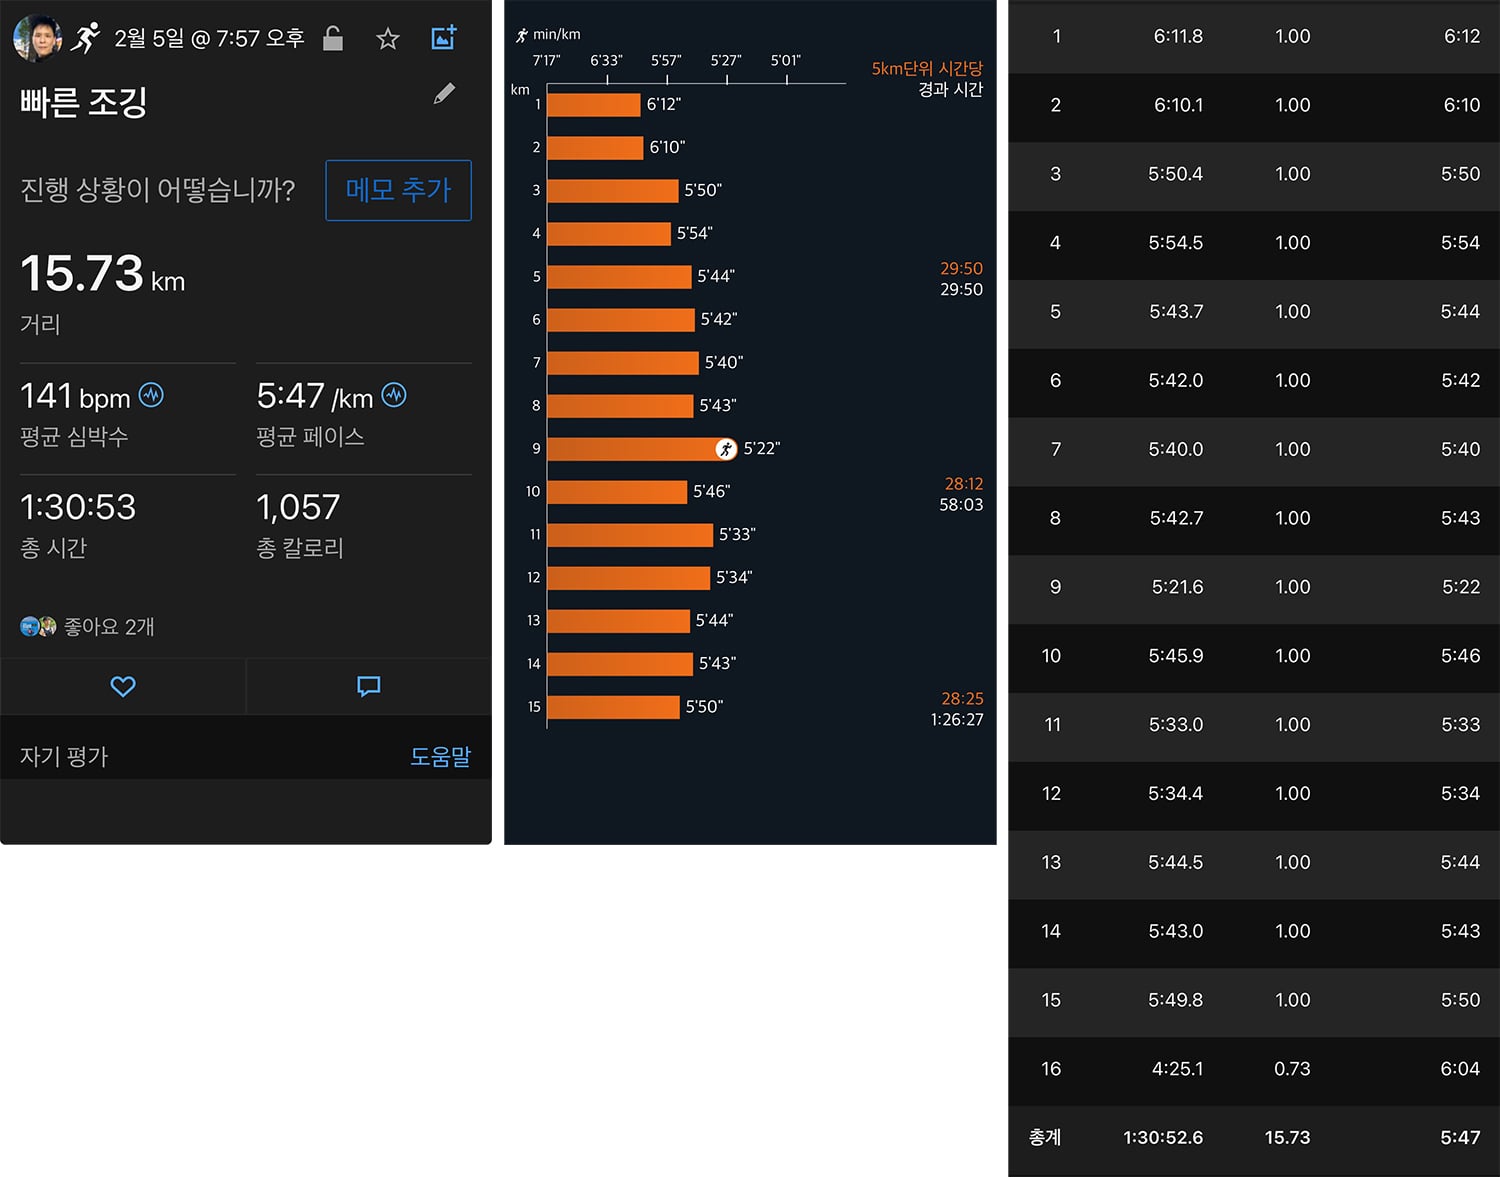
Task: Open comments with speech bubble icon
Action: 369,686
